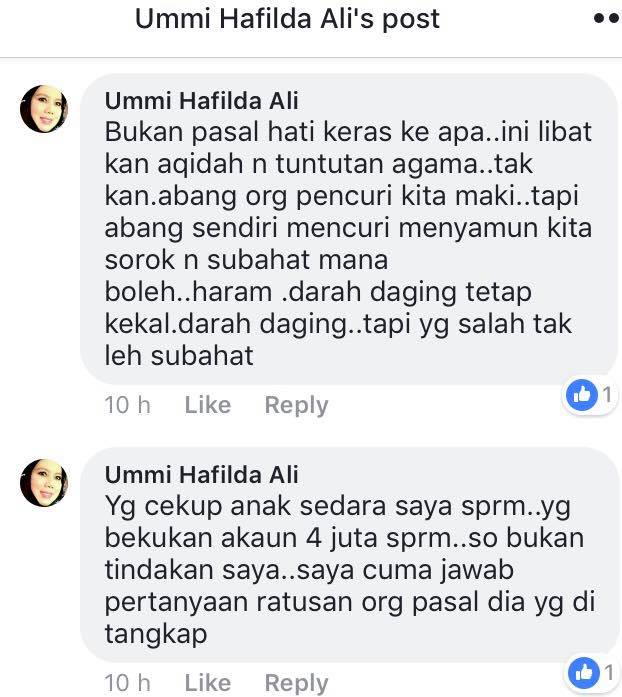Tap profile picture beside 'Bukan pasal hati' comment
622x697 pixels.
coord(44,109)
